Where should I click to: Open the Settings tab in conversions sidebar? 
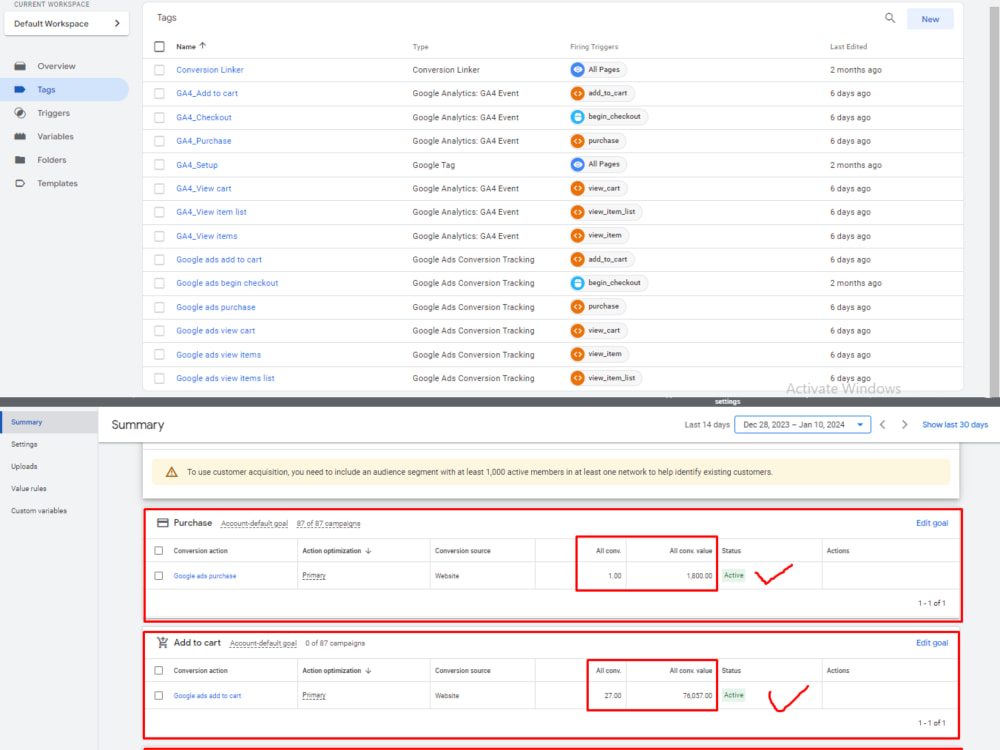24,445
